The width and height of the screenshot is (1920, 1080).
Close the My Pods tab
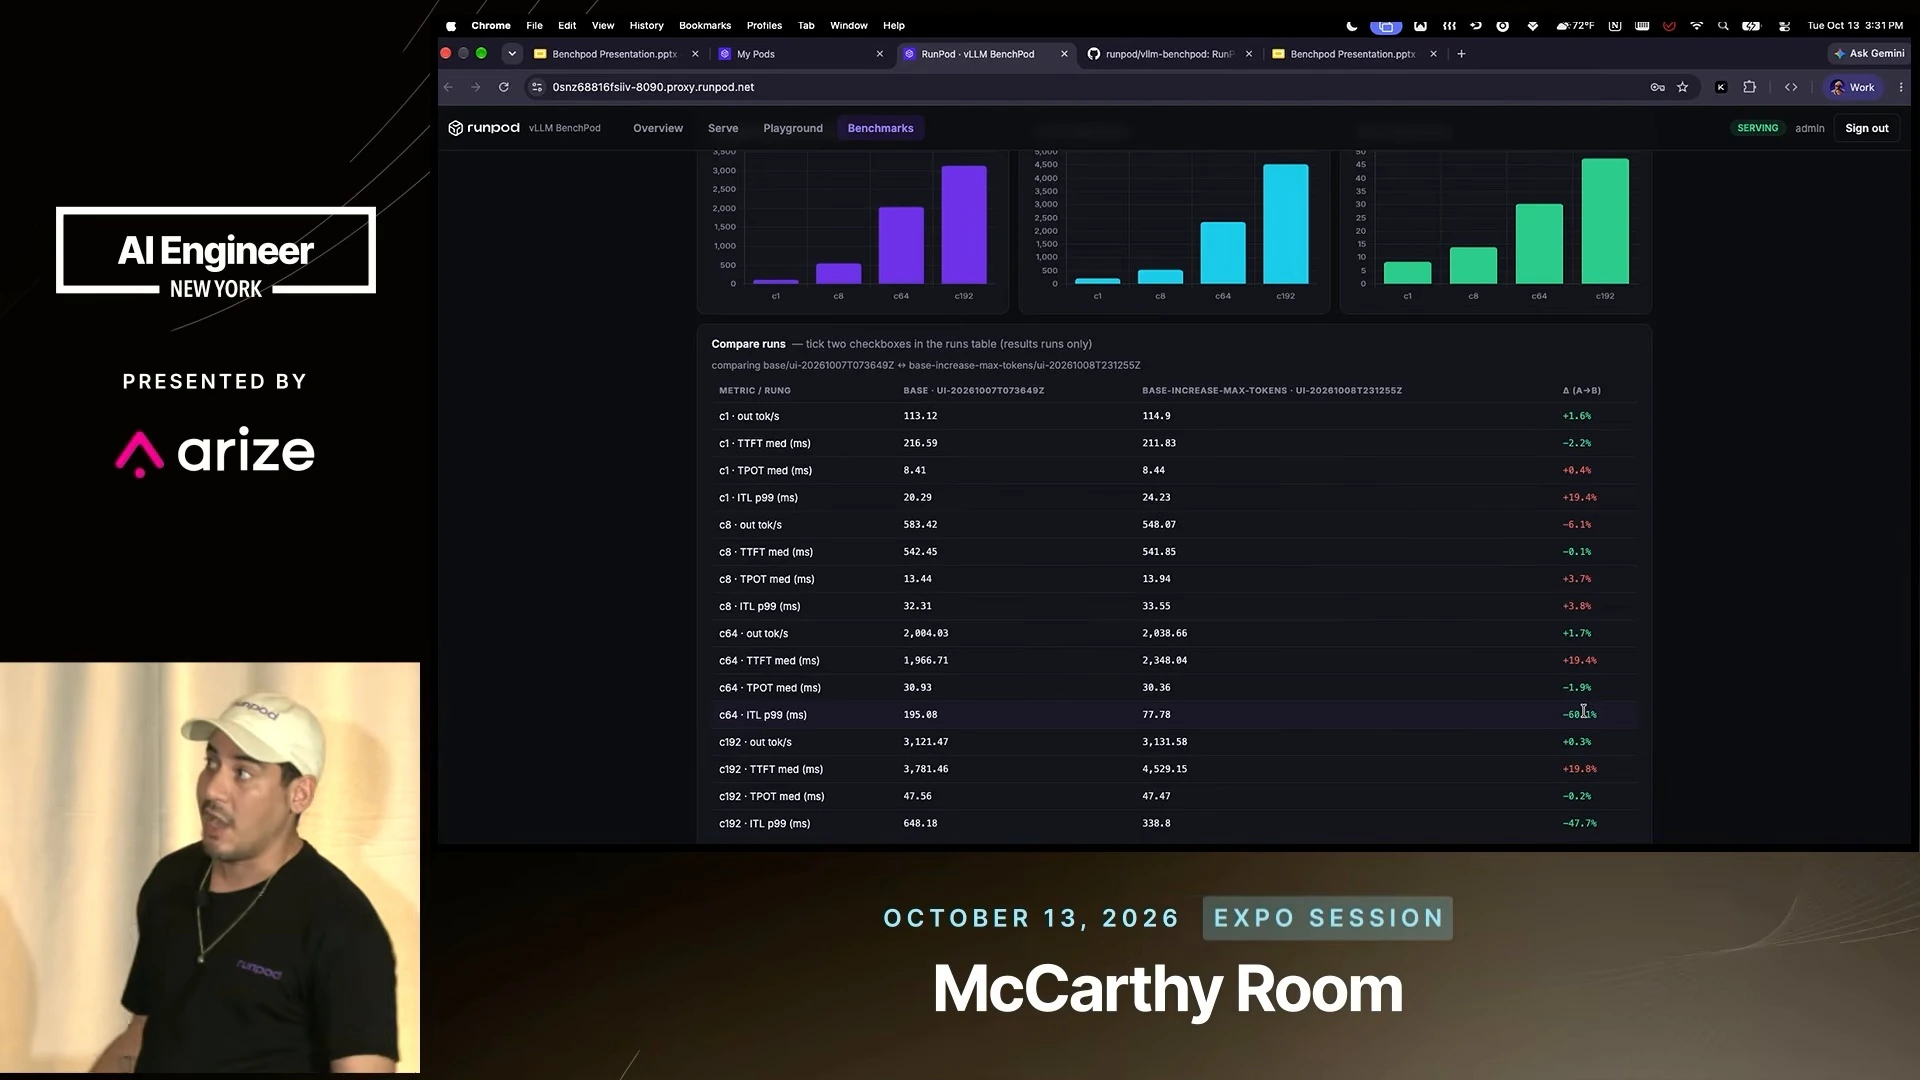(x=880, y=54)
